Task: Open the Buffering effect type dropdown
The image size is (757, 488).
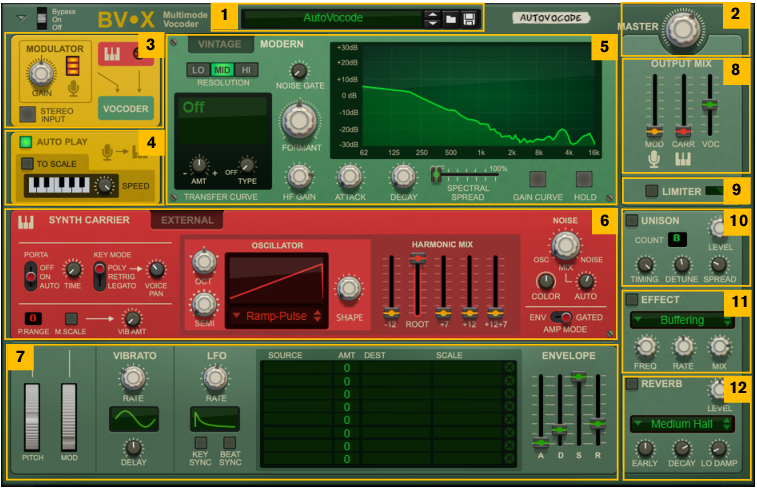Action: (682, 320)
